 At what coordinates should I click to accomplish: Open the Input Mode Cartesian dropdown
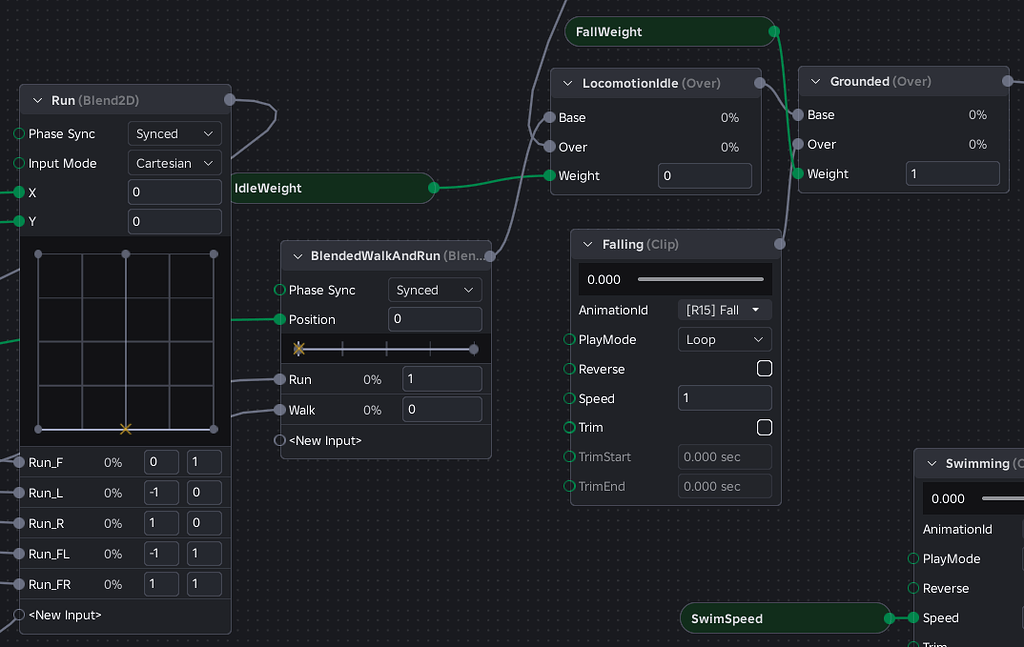click(x=175, y=163)
